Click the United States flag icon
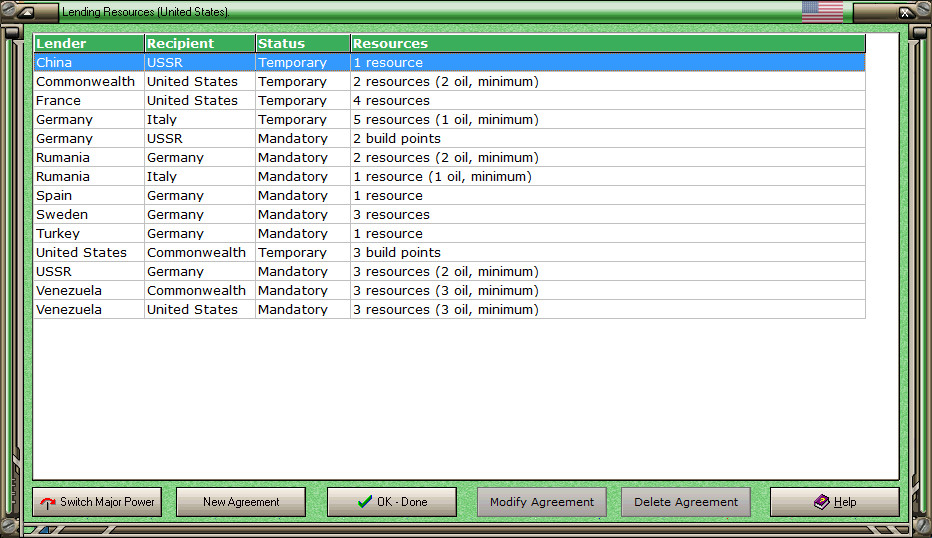Viewport: 932px width, 538px height. (822, 11)
